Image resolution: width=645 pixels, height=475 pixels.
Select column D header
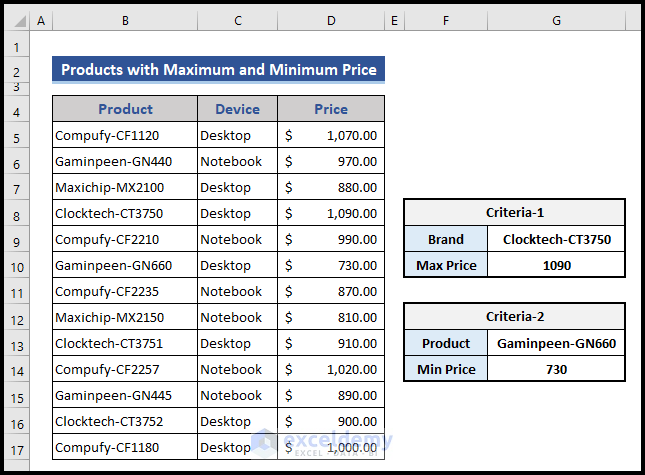coord(331,21)
